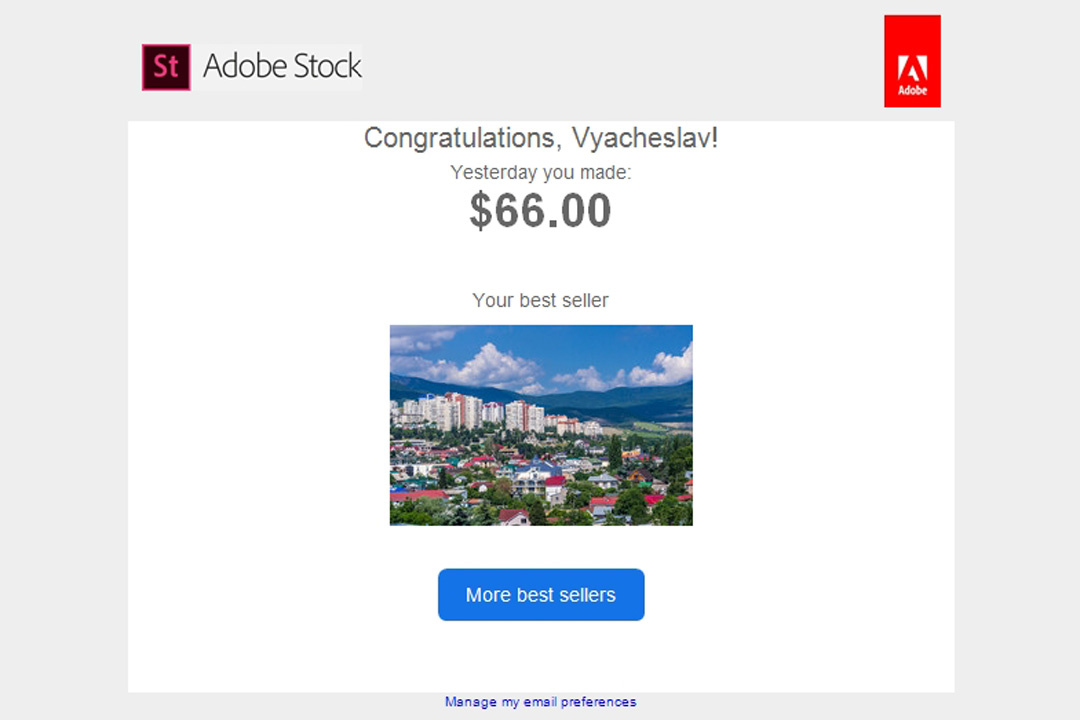Click the word preferences in the footer link
The height and width of the screenshot is (720, 1080).
point(599,701)
